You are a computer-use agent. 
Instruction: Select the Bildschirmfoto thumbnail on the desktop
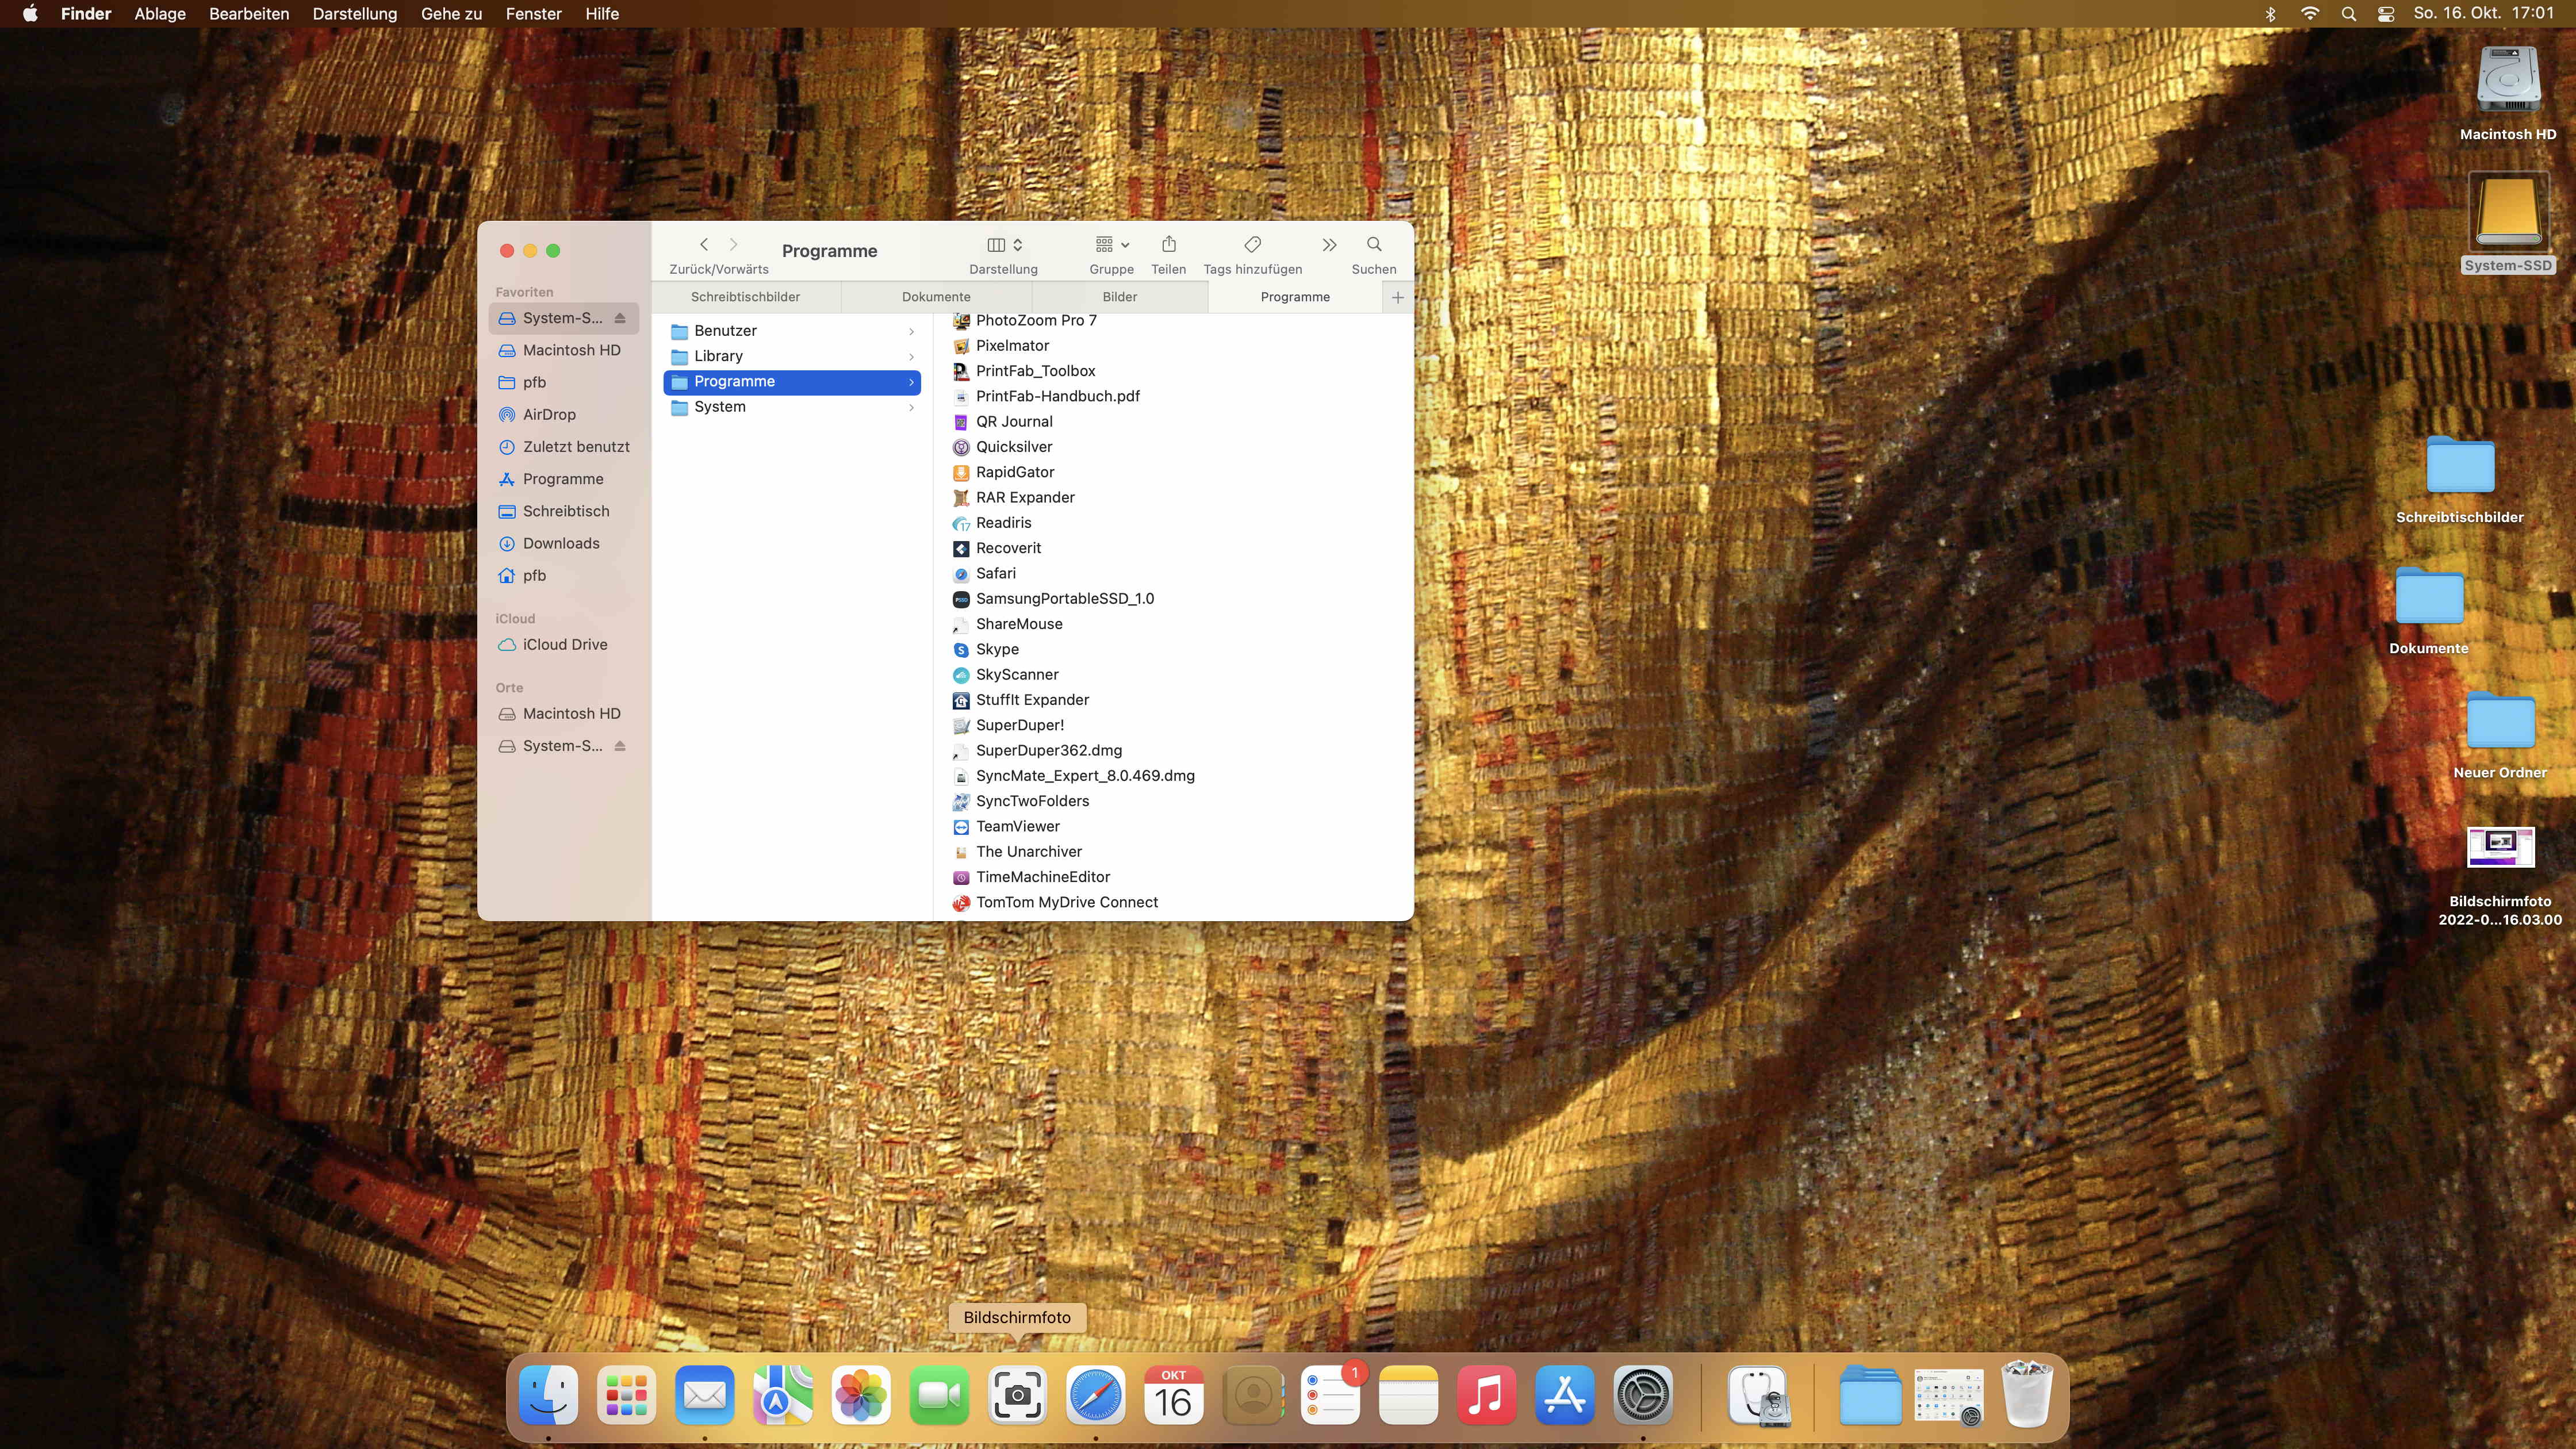pyautogui.click(x=2500, y=847)
